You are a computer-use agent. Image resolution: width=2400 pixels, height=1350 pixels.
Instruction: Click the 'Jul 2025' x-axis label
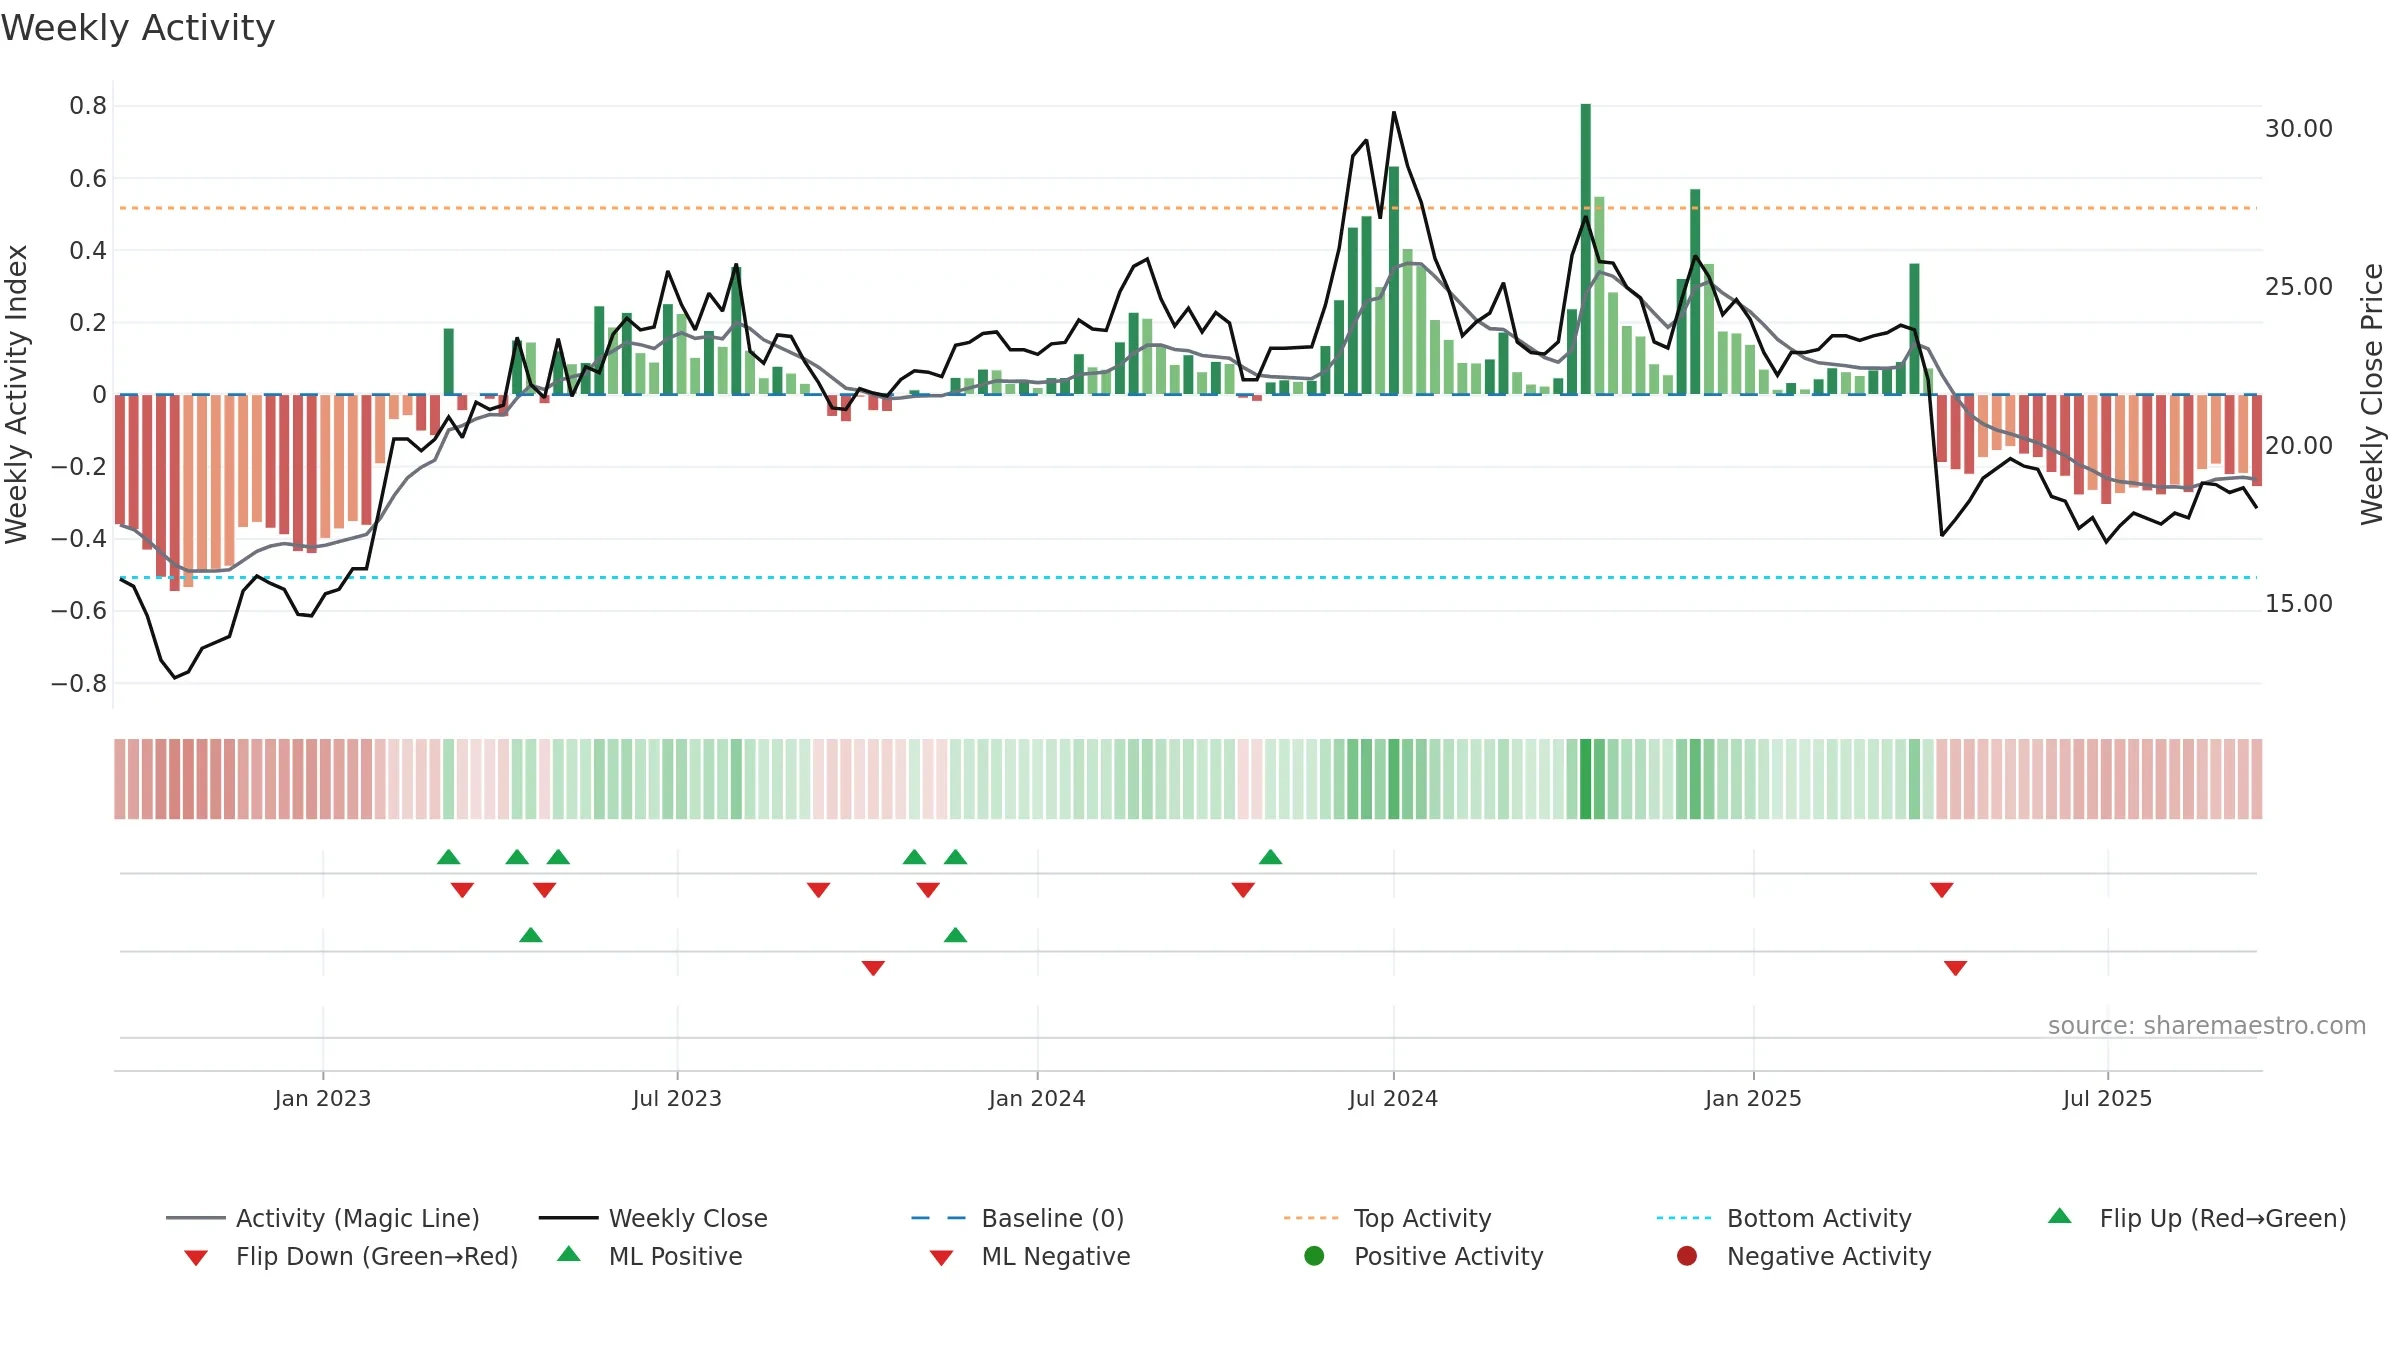(x=2107, y=1098)
